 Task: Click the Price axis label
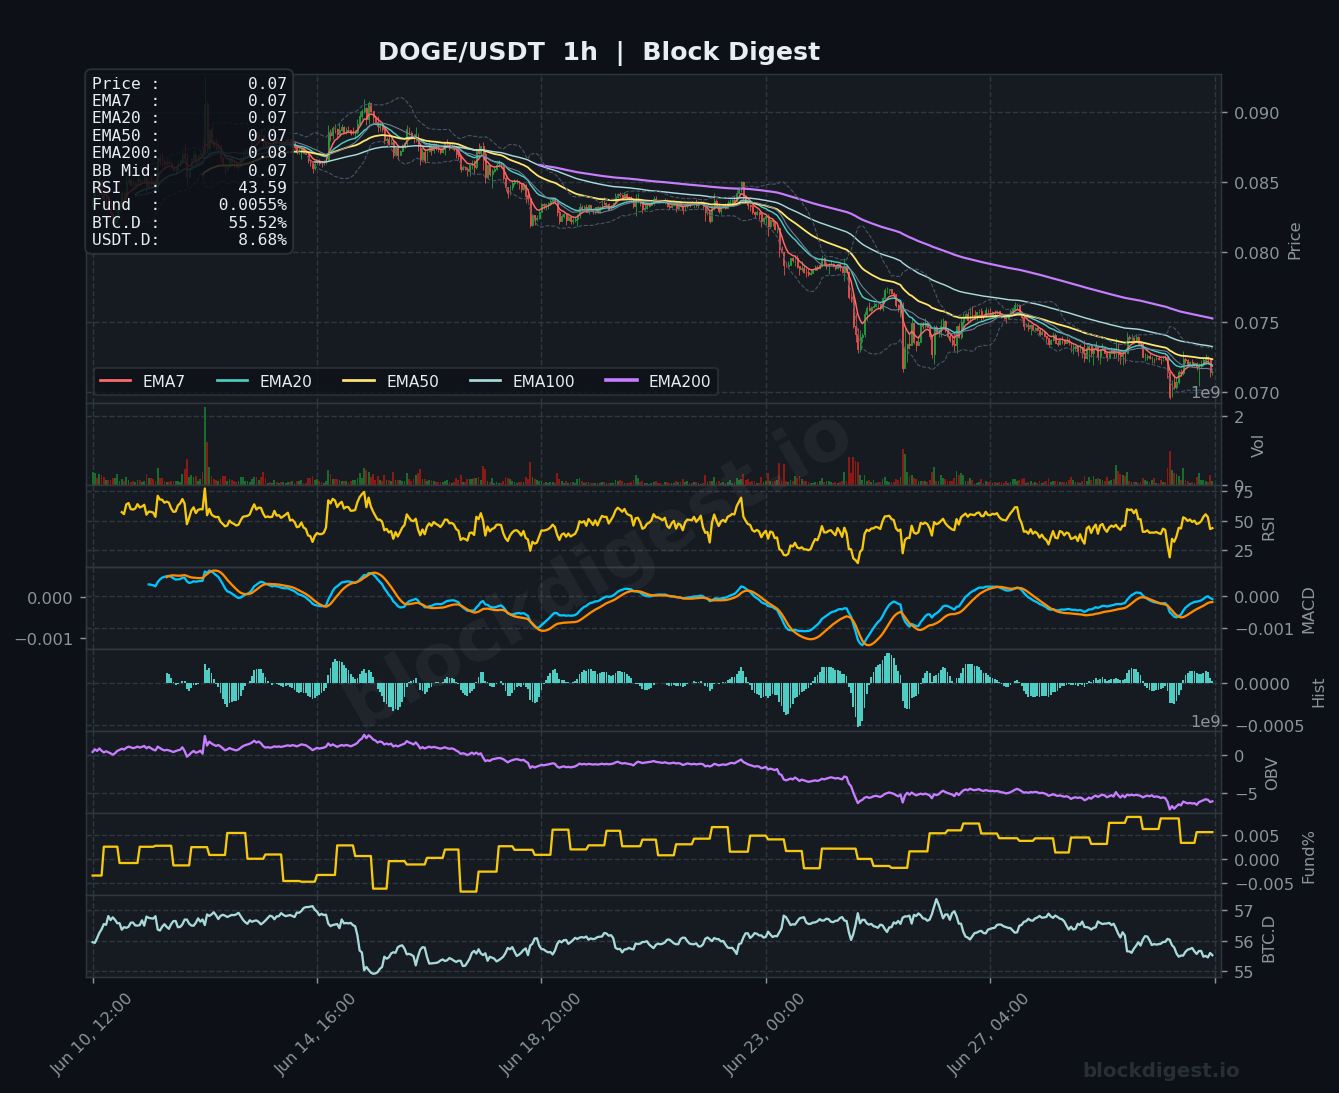point(1295,241)
